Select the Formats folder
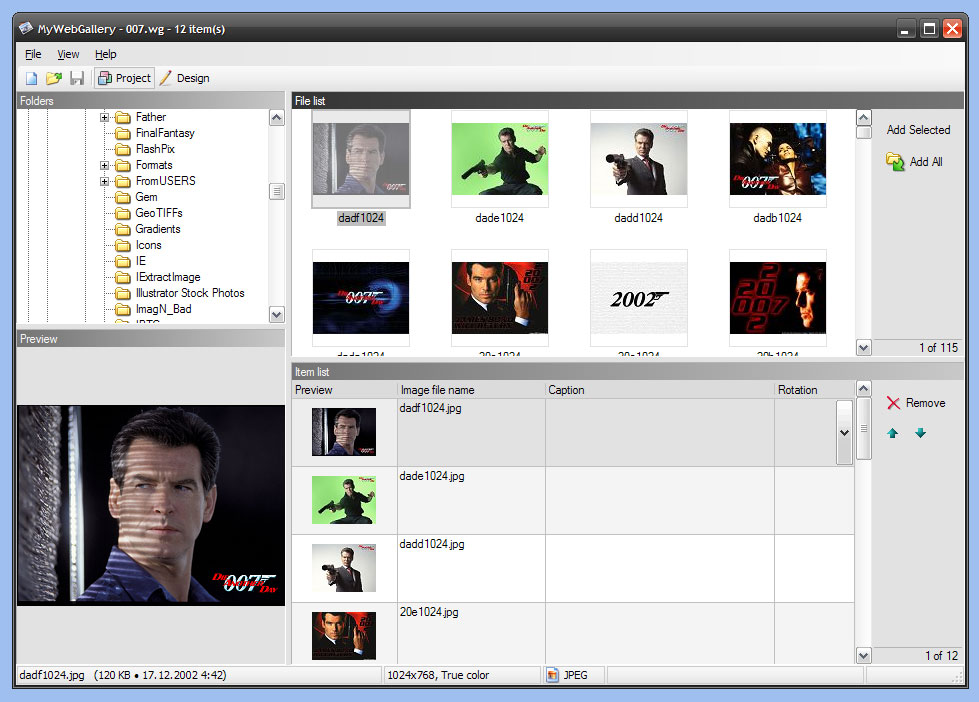Viewport: 979px width, 702px height. tap(154, 165)
